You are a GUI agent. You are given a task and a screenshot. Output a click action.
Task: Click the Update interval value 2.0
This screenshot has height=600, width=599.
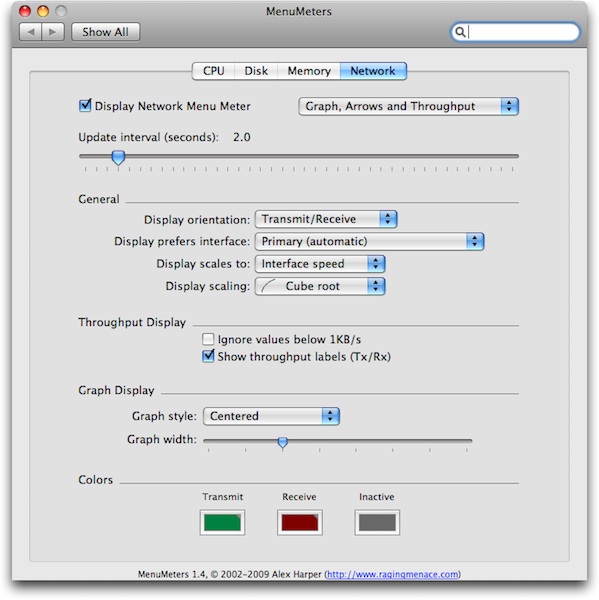pyautogui.click(x=242, y=137)
